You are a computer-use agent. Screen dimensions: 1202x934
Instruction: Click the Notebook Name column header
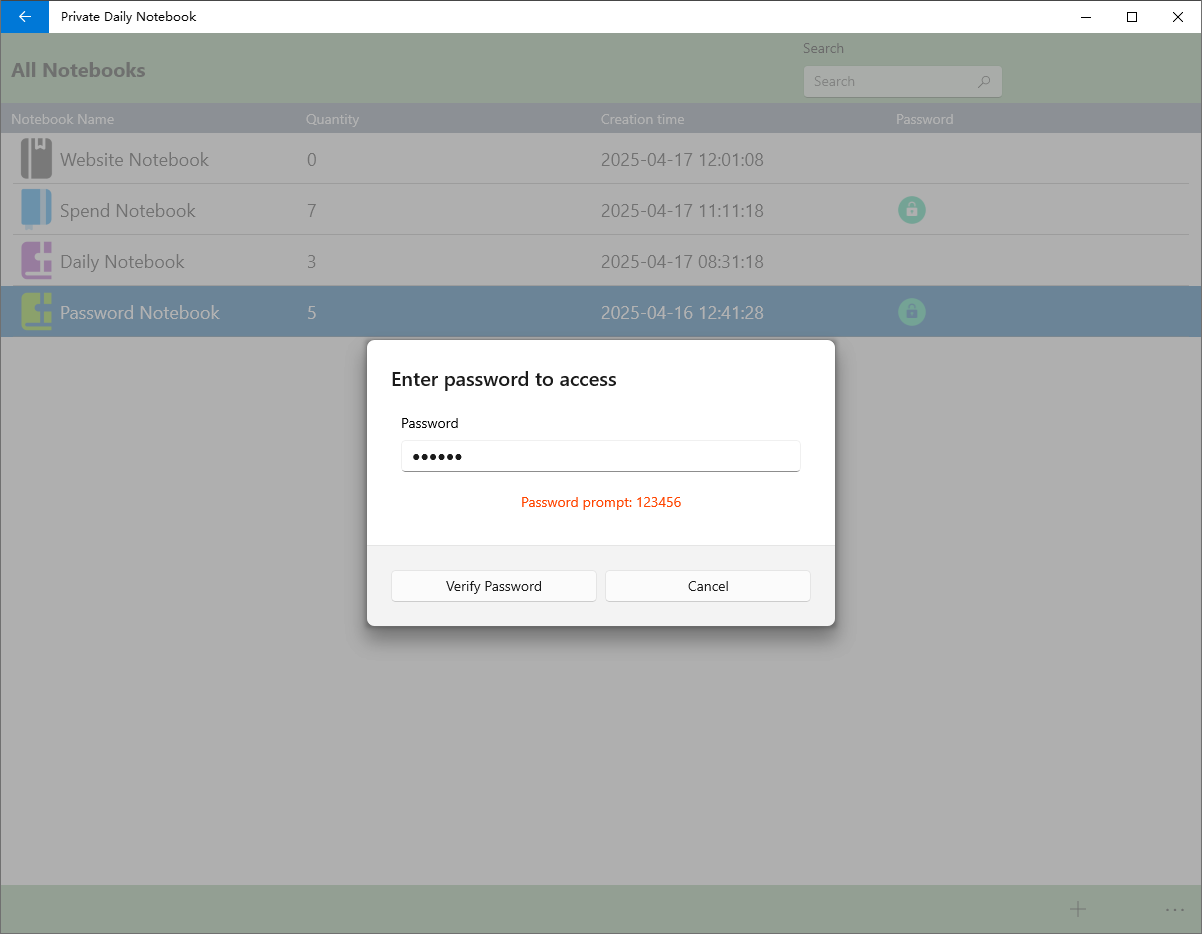62,119
